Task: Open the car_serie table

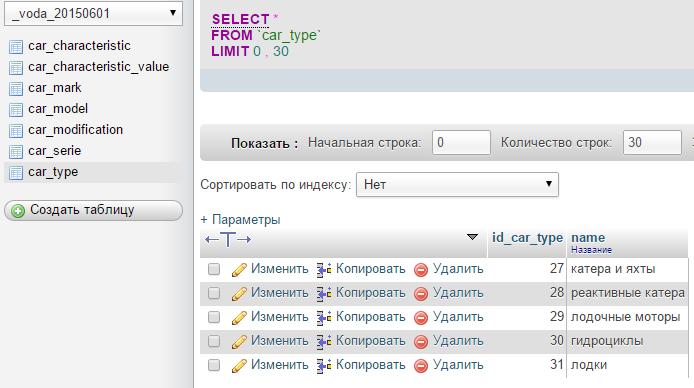Action: coord(54,151)
